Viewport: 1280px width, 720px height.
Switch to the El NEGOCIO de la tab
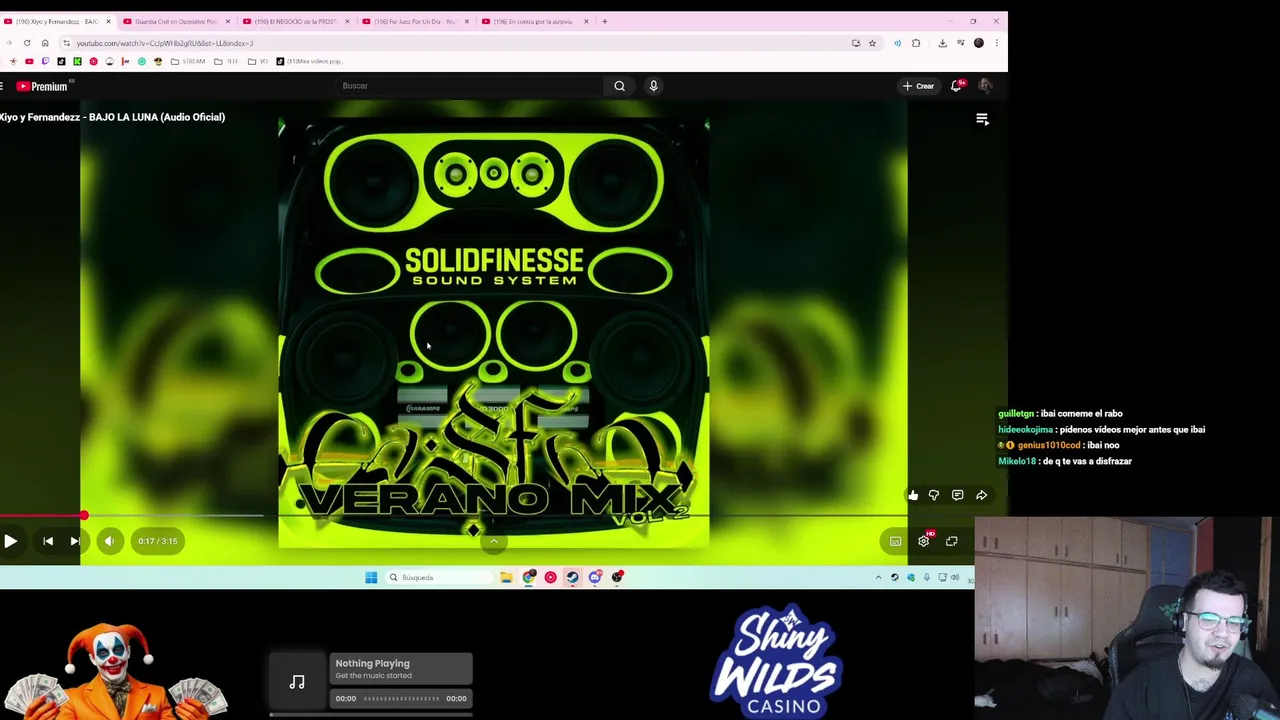(296, 21)
